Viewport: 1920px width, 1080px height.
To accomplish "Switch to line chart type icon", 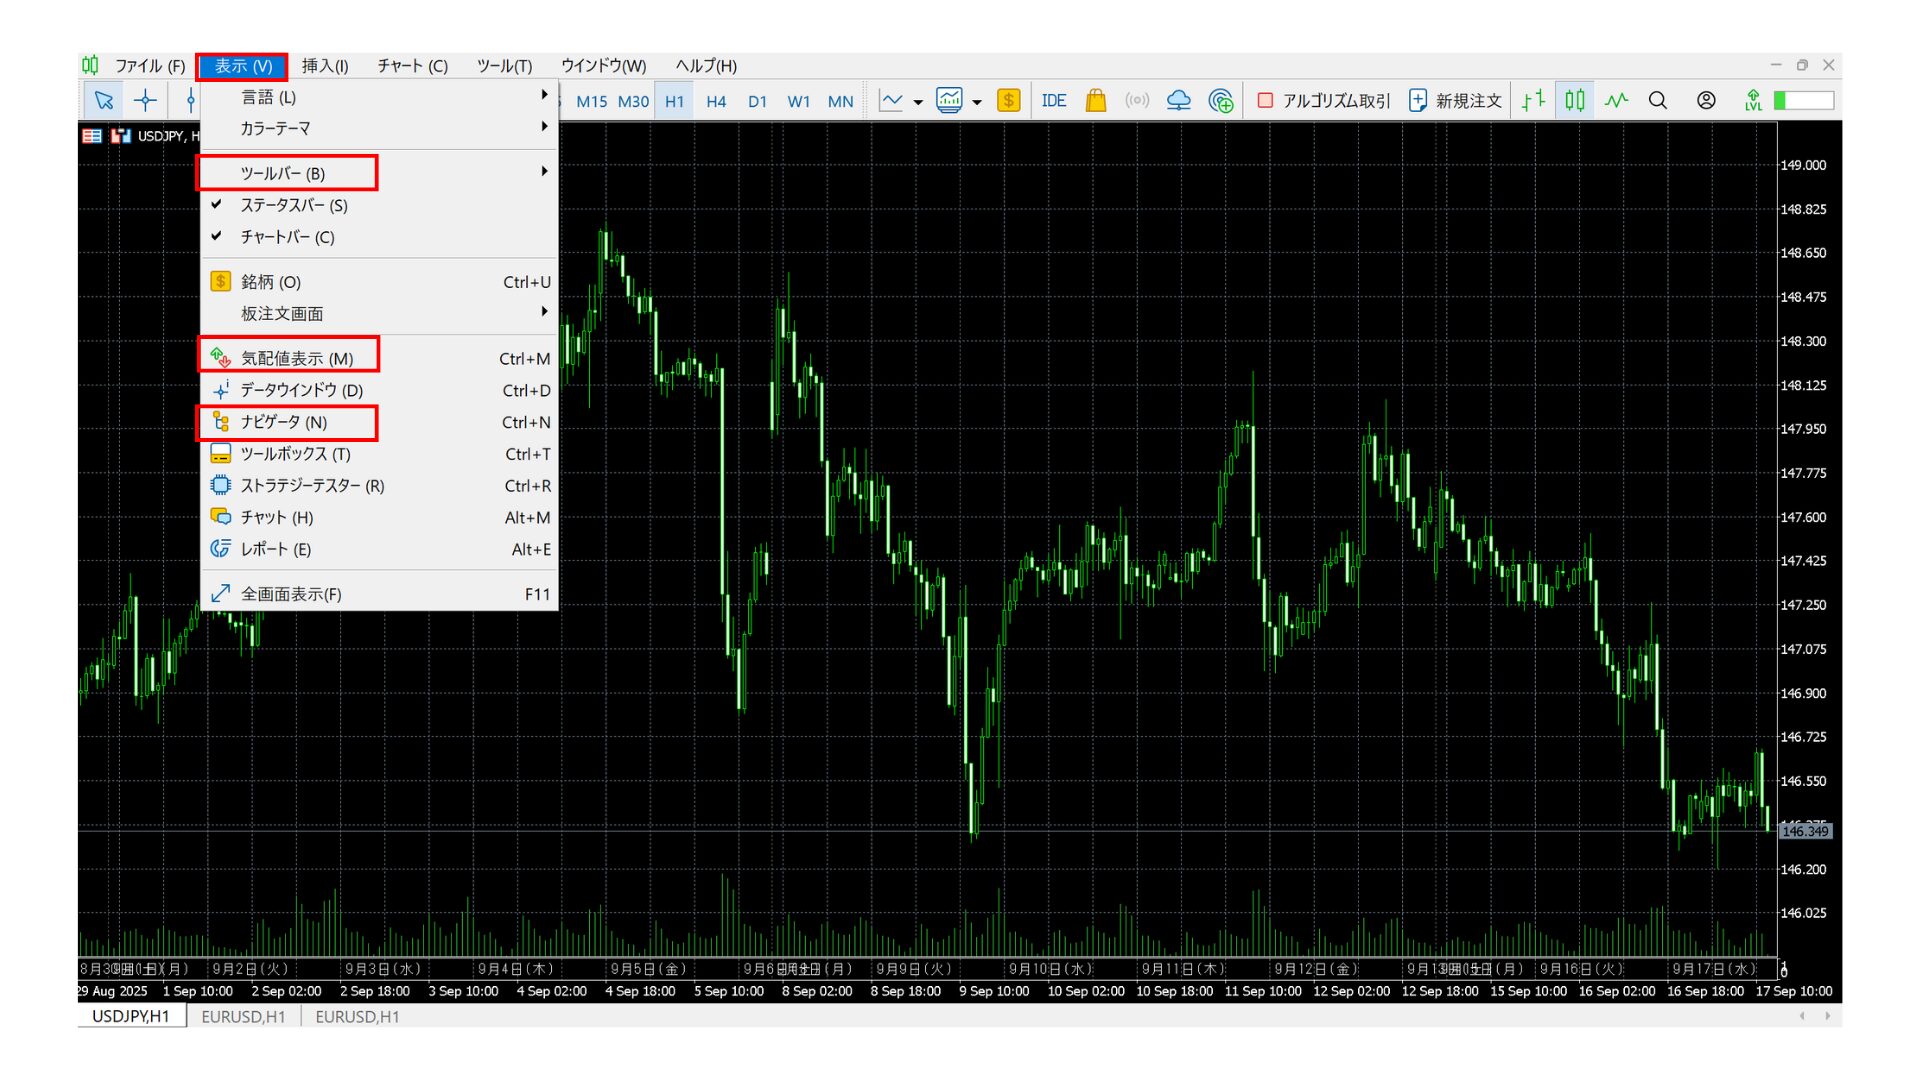I will [1616, 100].
